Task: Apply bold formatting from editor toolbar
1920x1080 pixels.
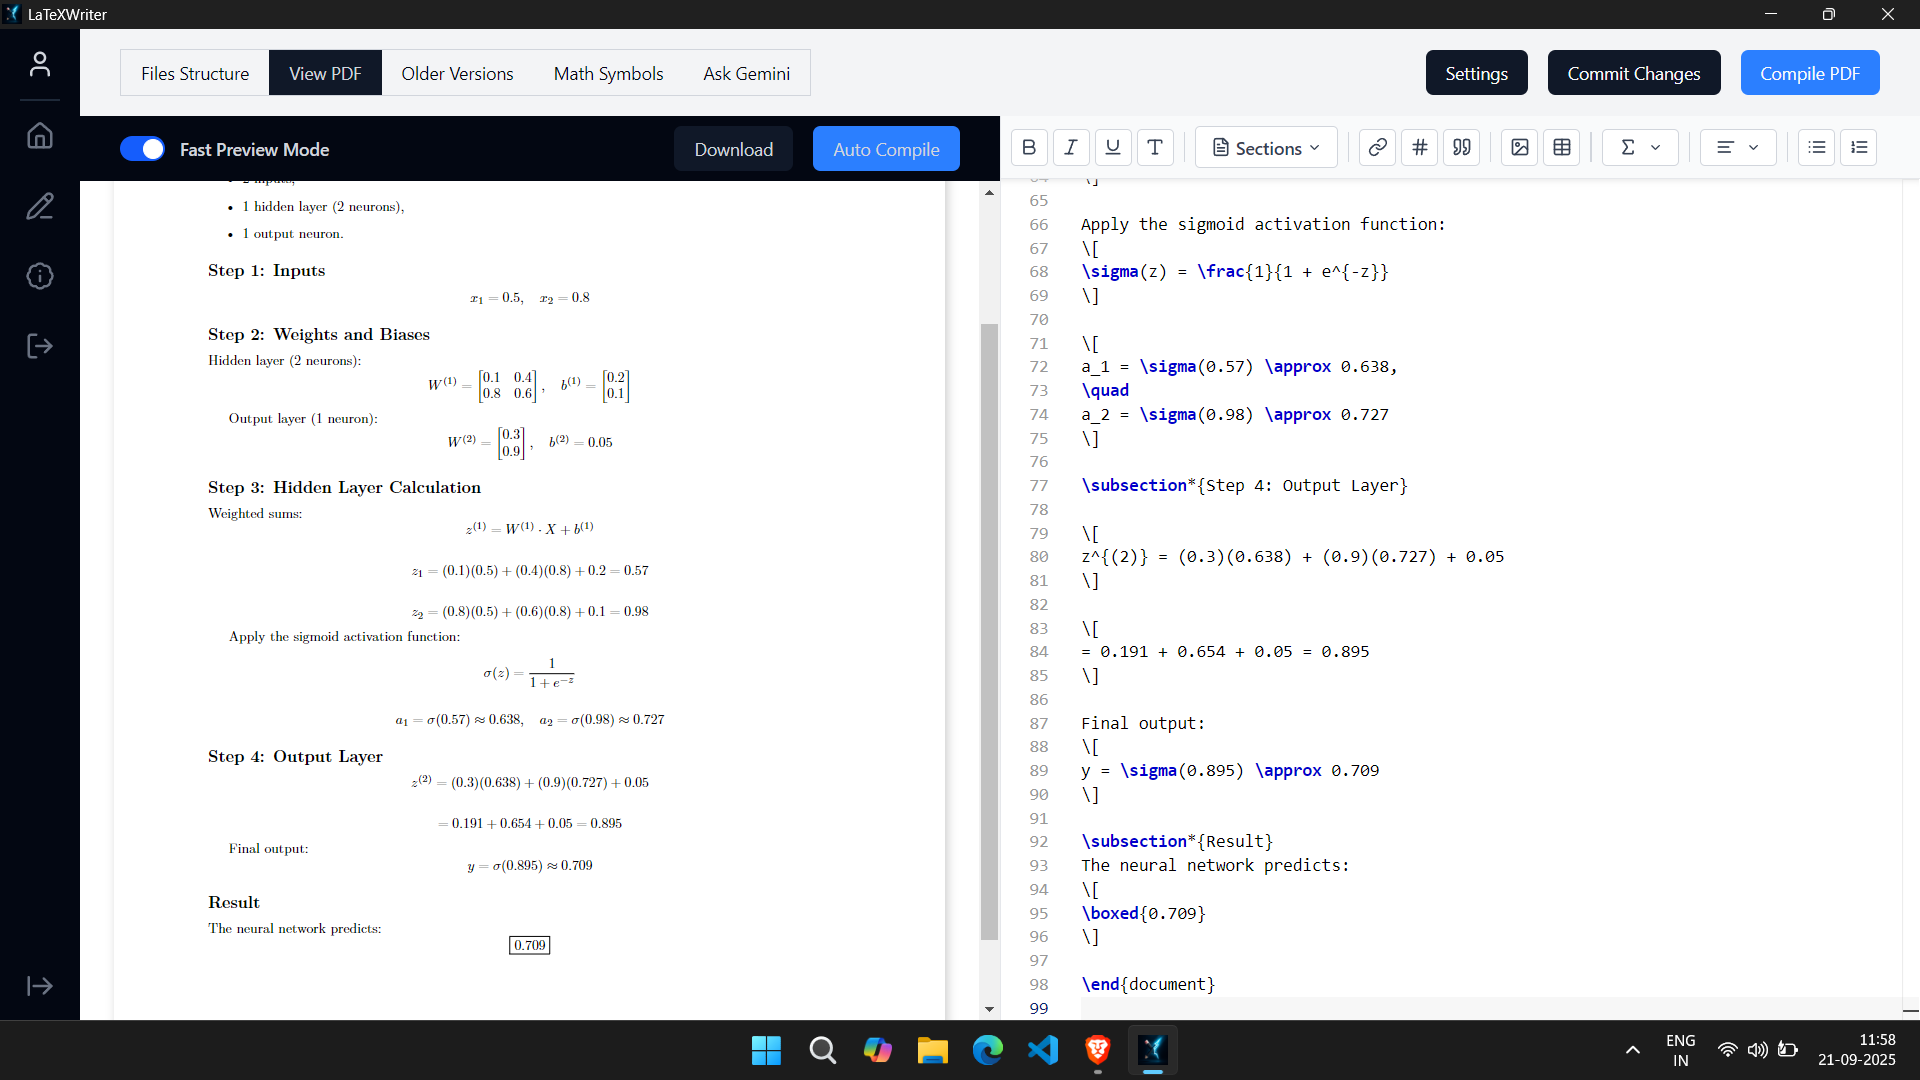Action: [x=1029, y=148]
